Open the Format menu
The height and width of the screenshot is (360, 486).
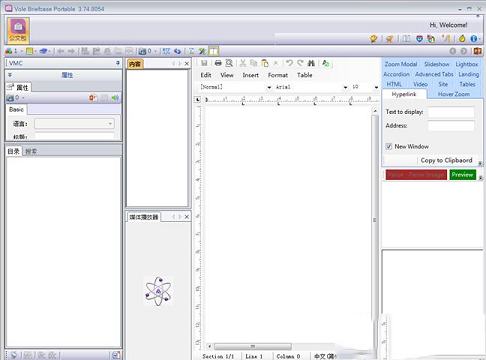pyautogui.click(x=278, y=75)
